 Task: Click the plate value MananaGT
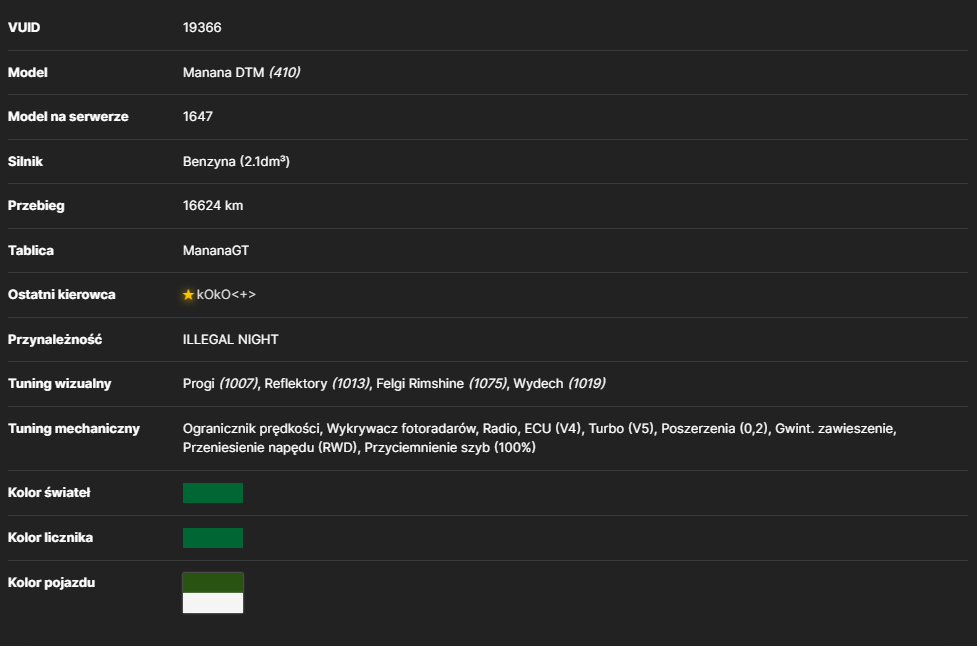(216, 250)
